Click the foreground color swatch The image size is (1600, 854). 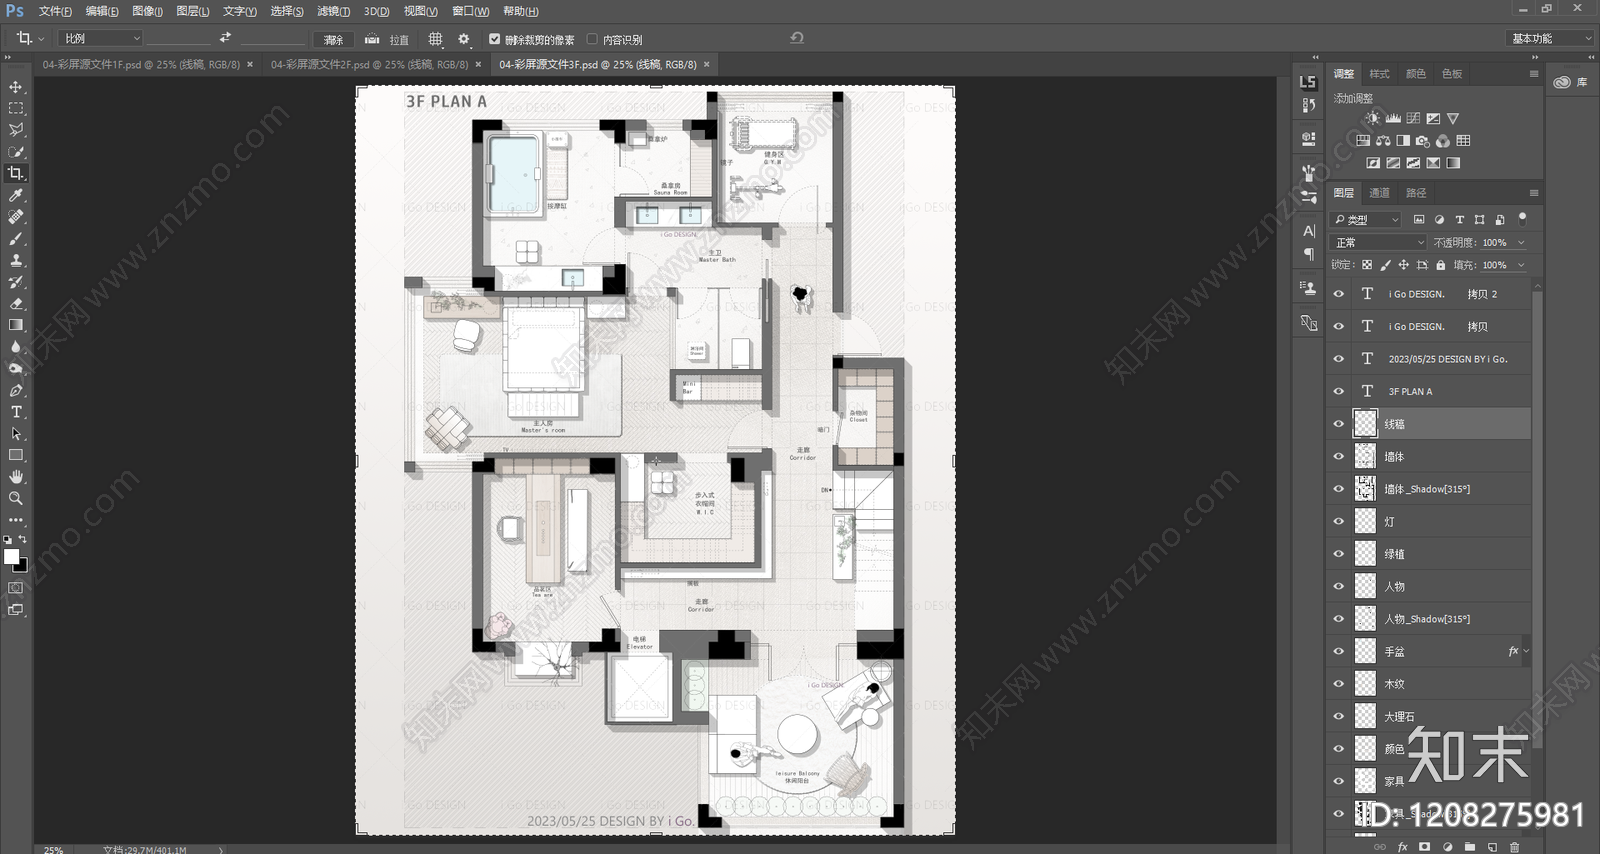[x=11, y=557]
